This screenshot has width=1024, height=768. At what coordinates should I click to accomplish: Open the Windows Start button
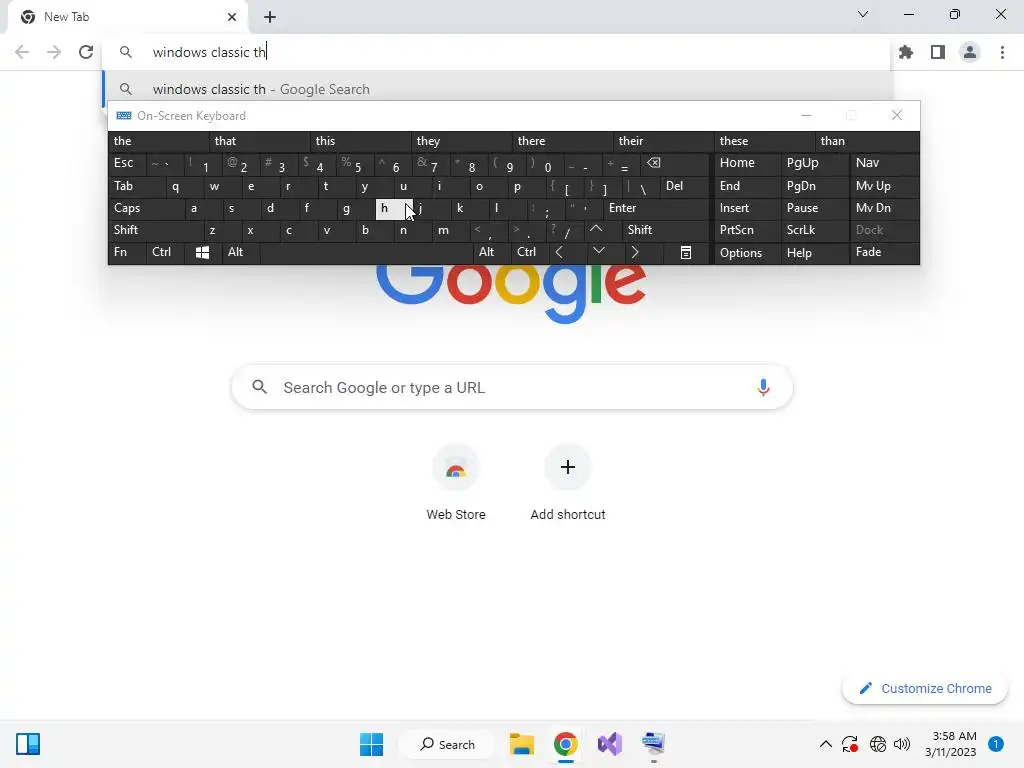[x=372, y=744]
